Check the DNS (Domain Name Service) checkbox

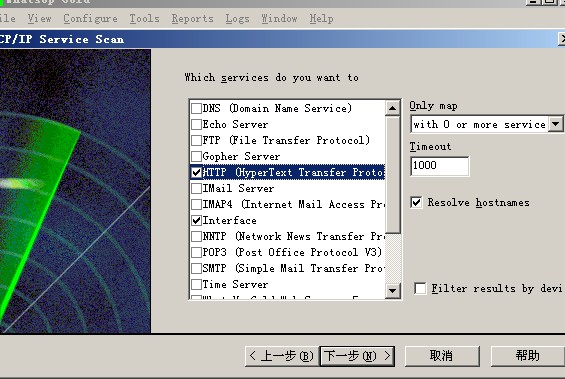tap(196, 108)
